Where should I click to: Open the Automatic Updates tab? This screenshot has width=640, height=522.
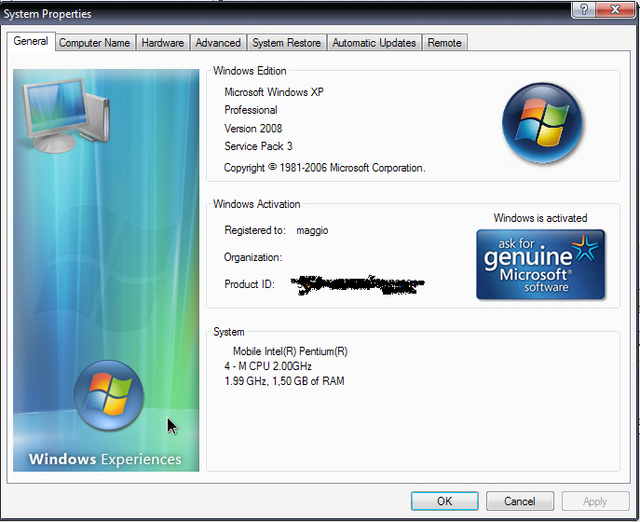[374, 43]
